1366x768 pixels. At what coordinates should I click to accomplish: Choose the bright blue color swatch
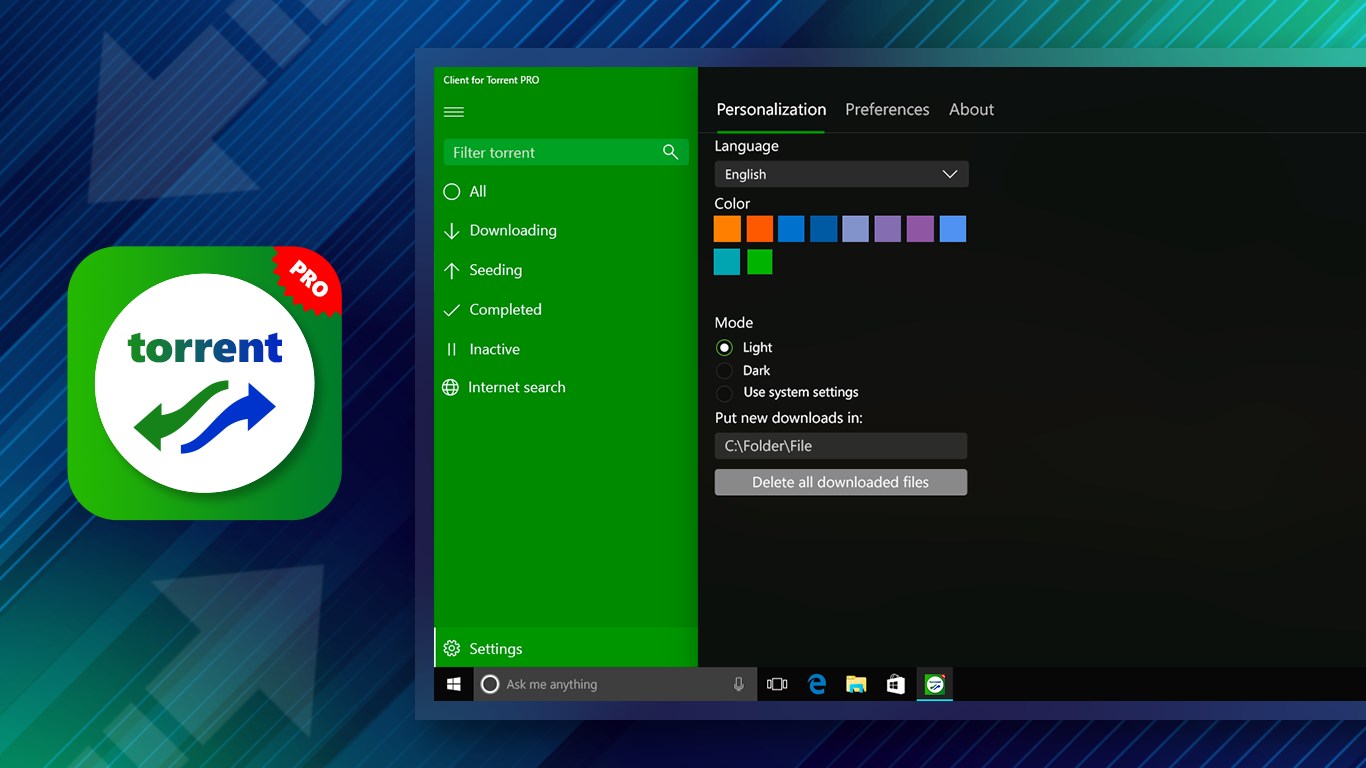coord(791,229)
